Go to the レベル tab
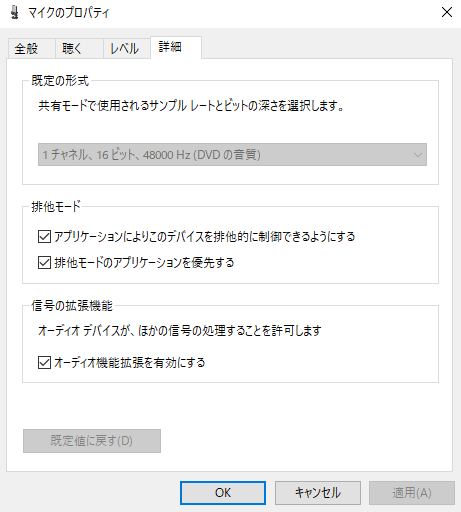 pos(124,49)
